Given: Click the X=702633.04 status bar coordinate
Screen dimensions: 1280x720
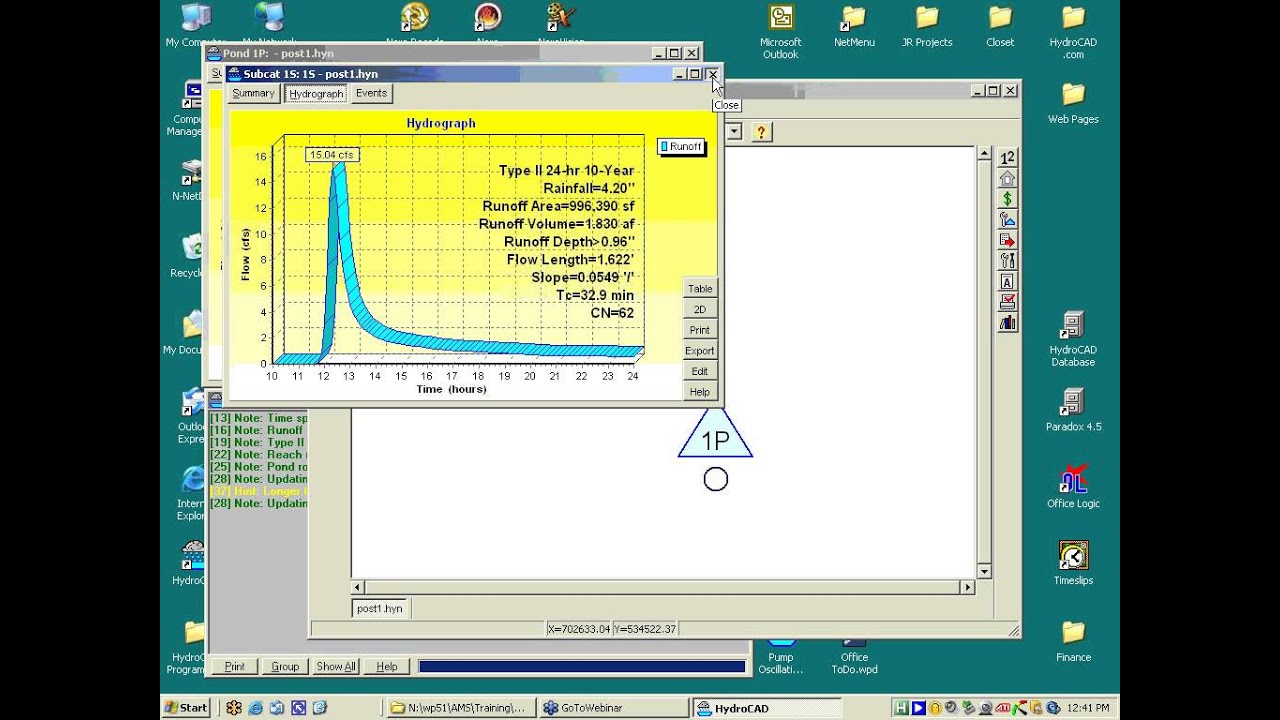Looking at the screenshot, I should tap(578, 629).
